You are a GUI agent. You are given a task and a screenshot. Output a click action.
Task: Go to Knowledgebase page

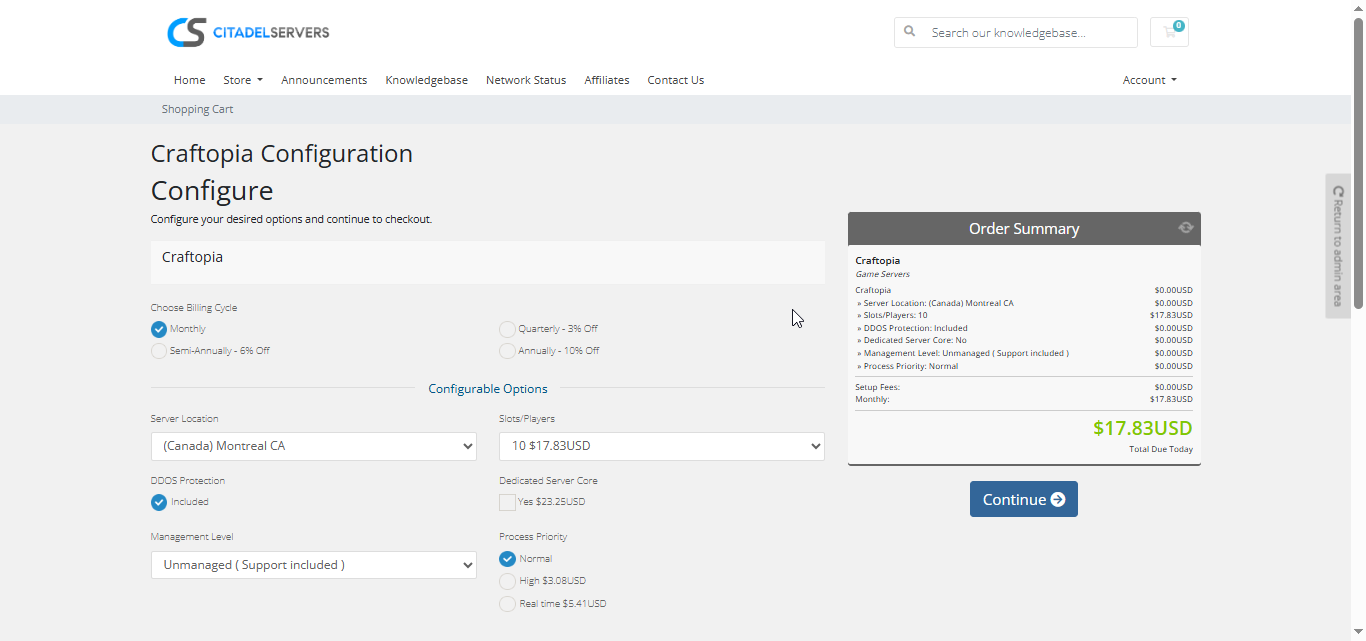point(426,80)
